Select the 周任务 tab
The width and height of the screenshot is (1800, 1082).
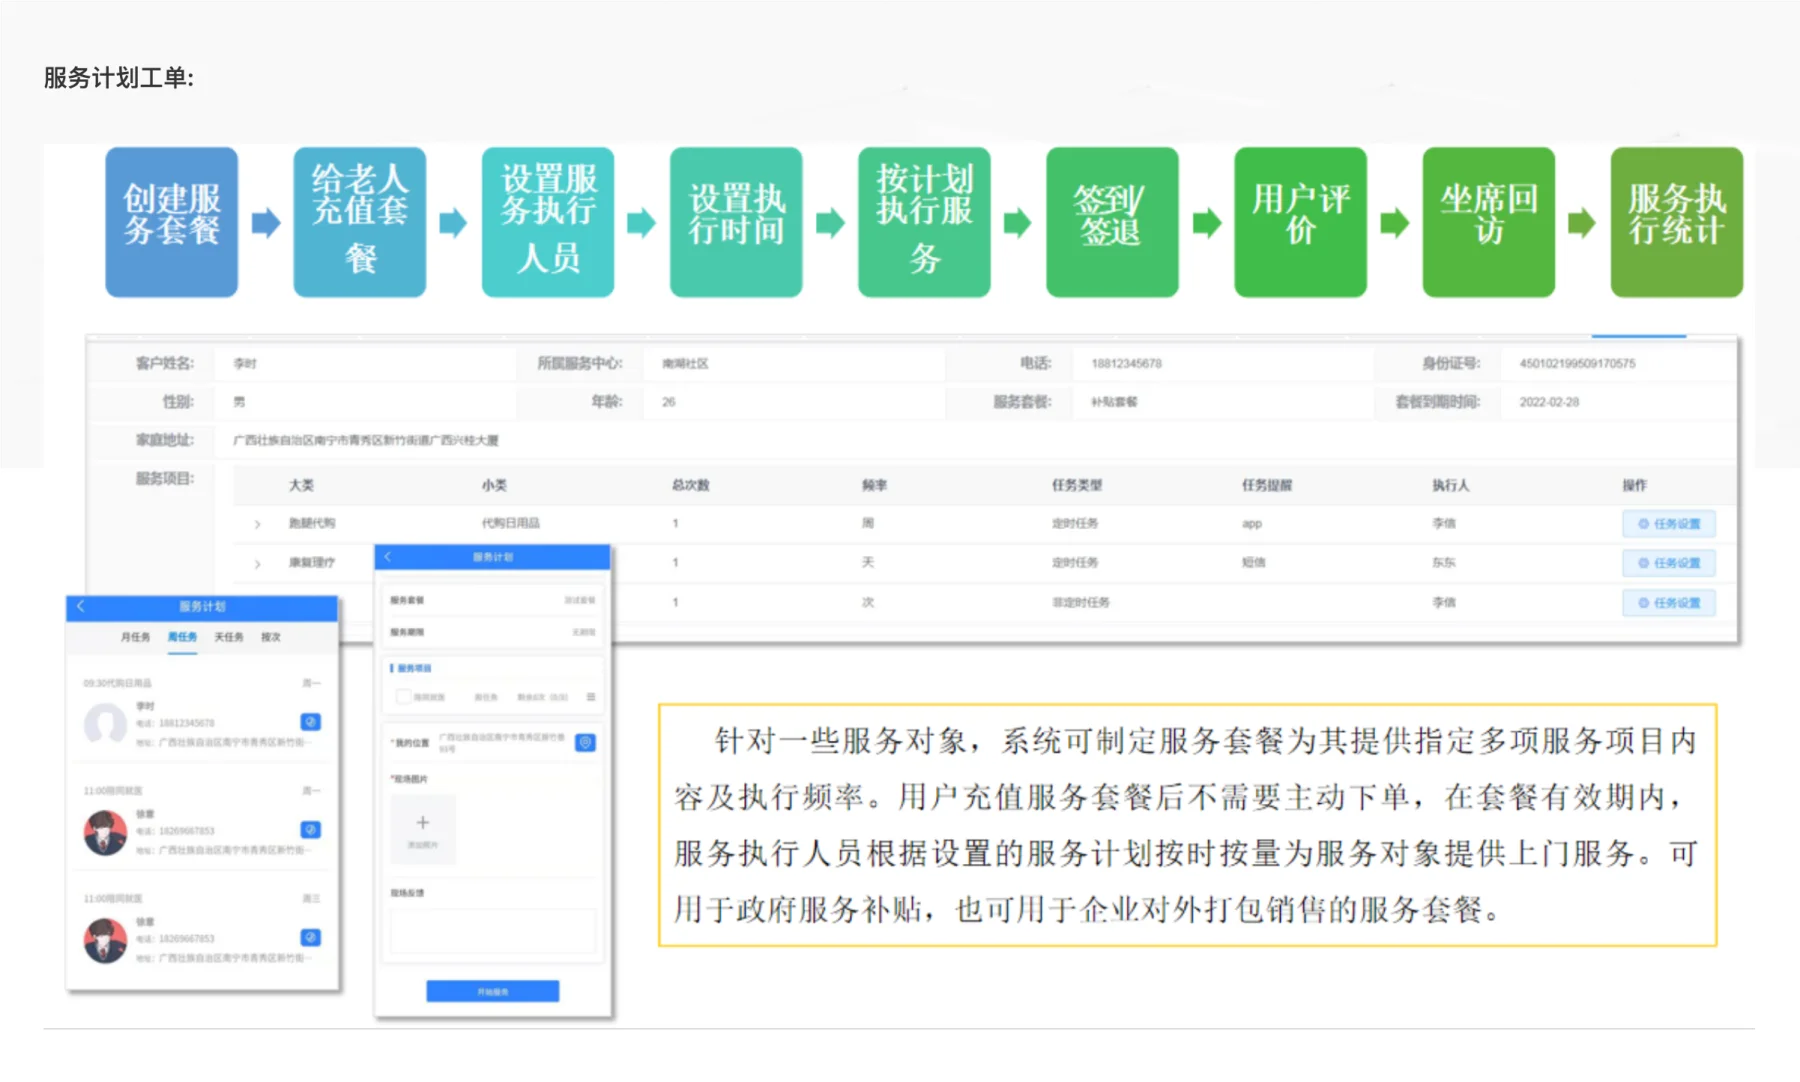182,637
